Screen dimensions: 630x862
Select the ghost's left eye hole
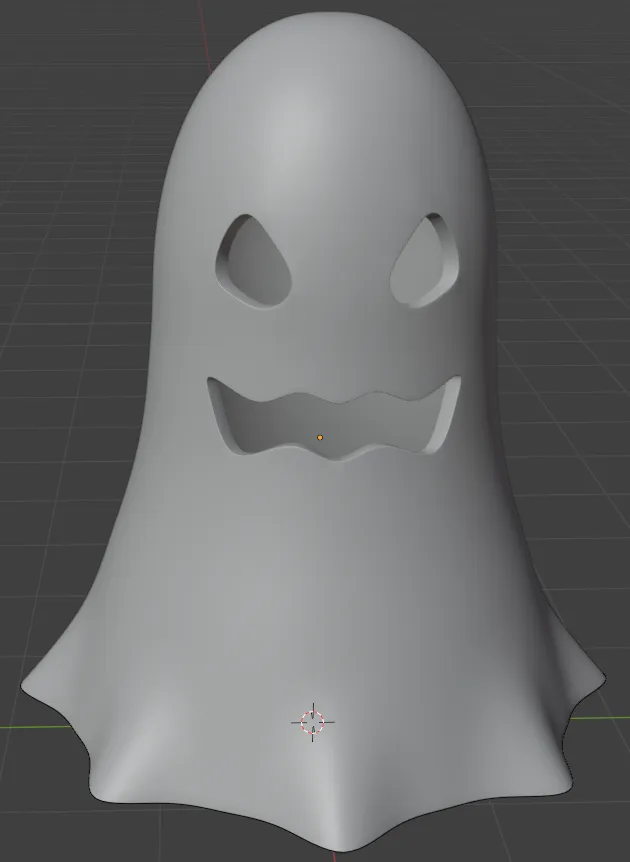[x=254, y=261]
